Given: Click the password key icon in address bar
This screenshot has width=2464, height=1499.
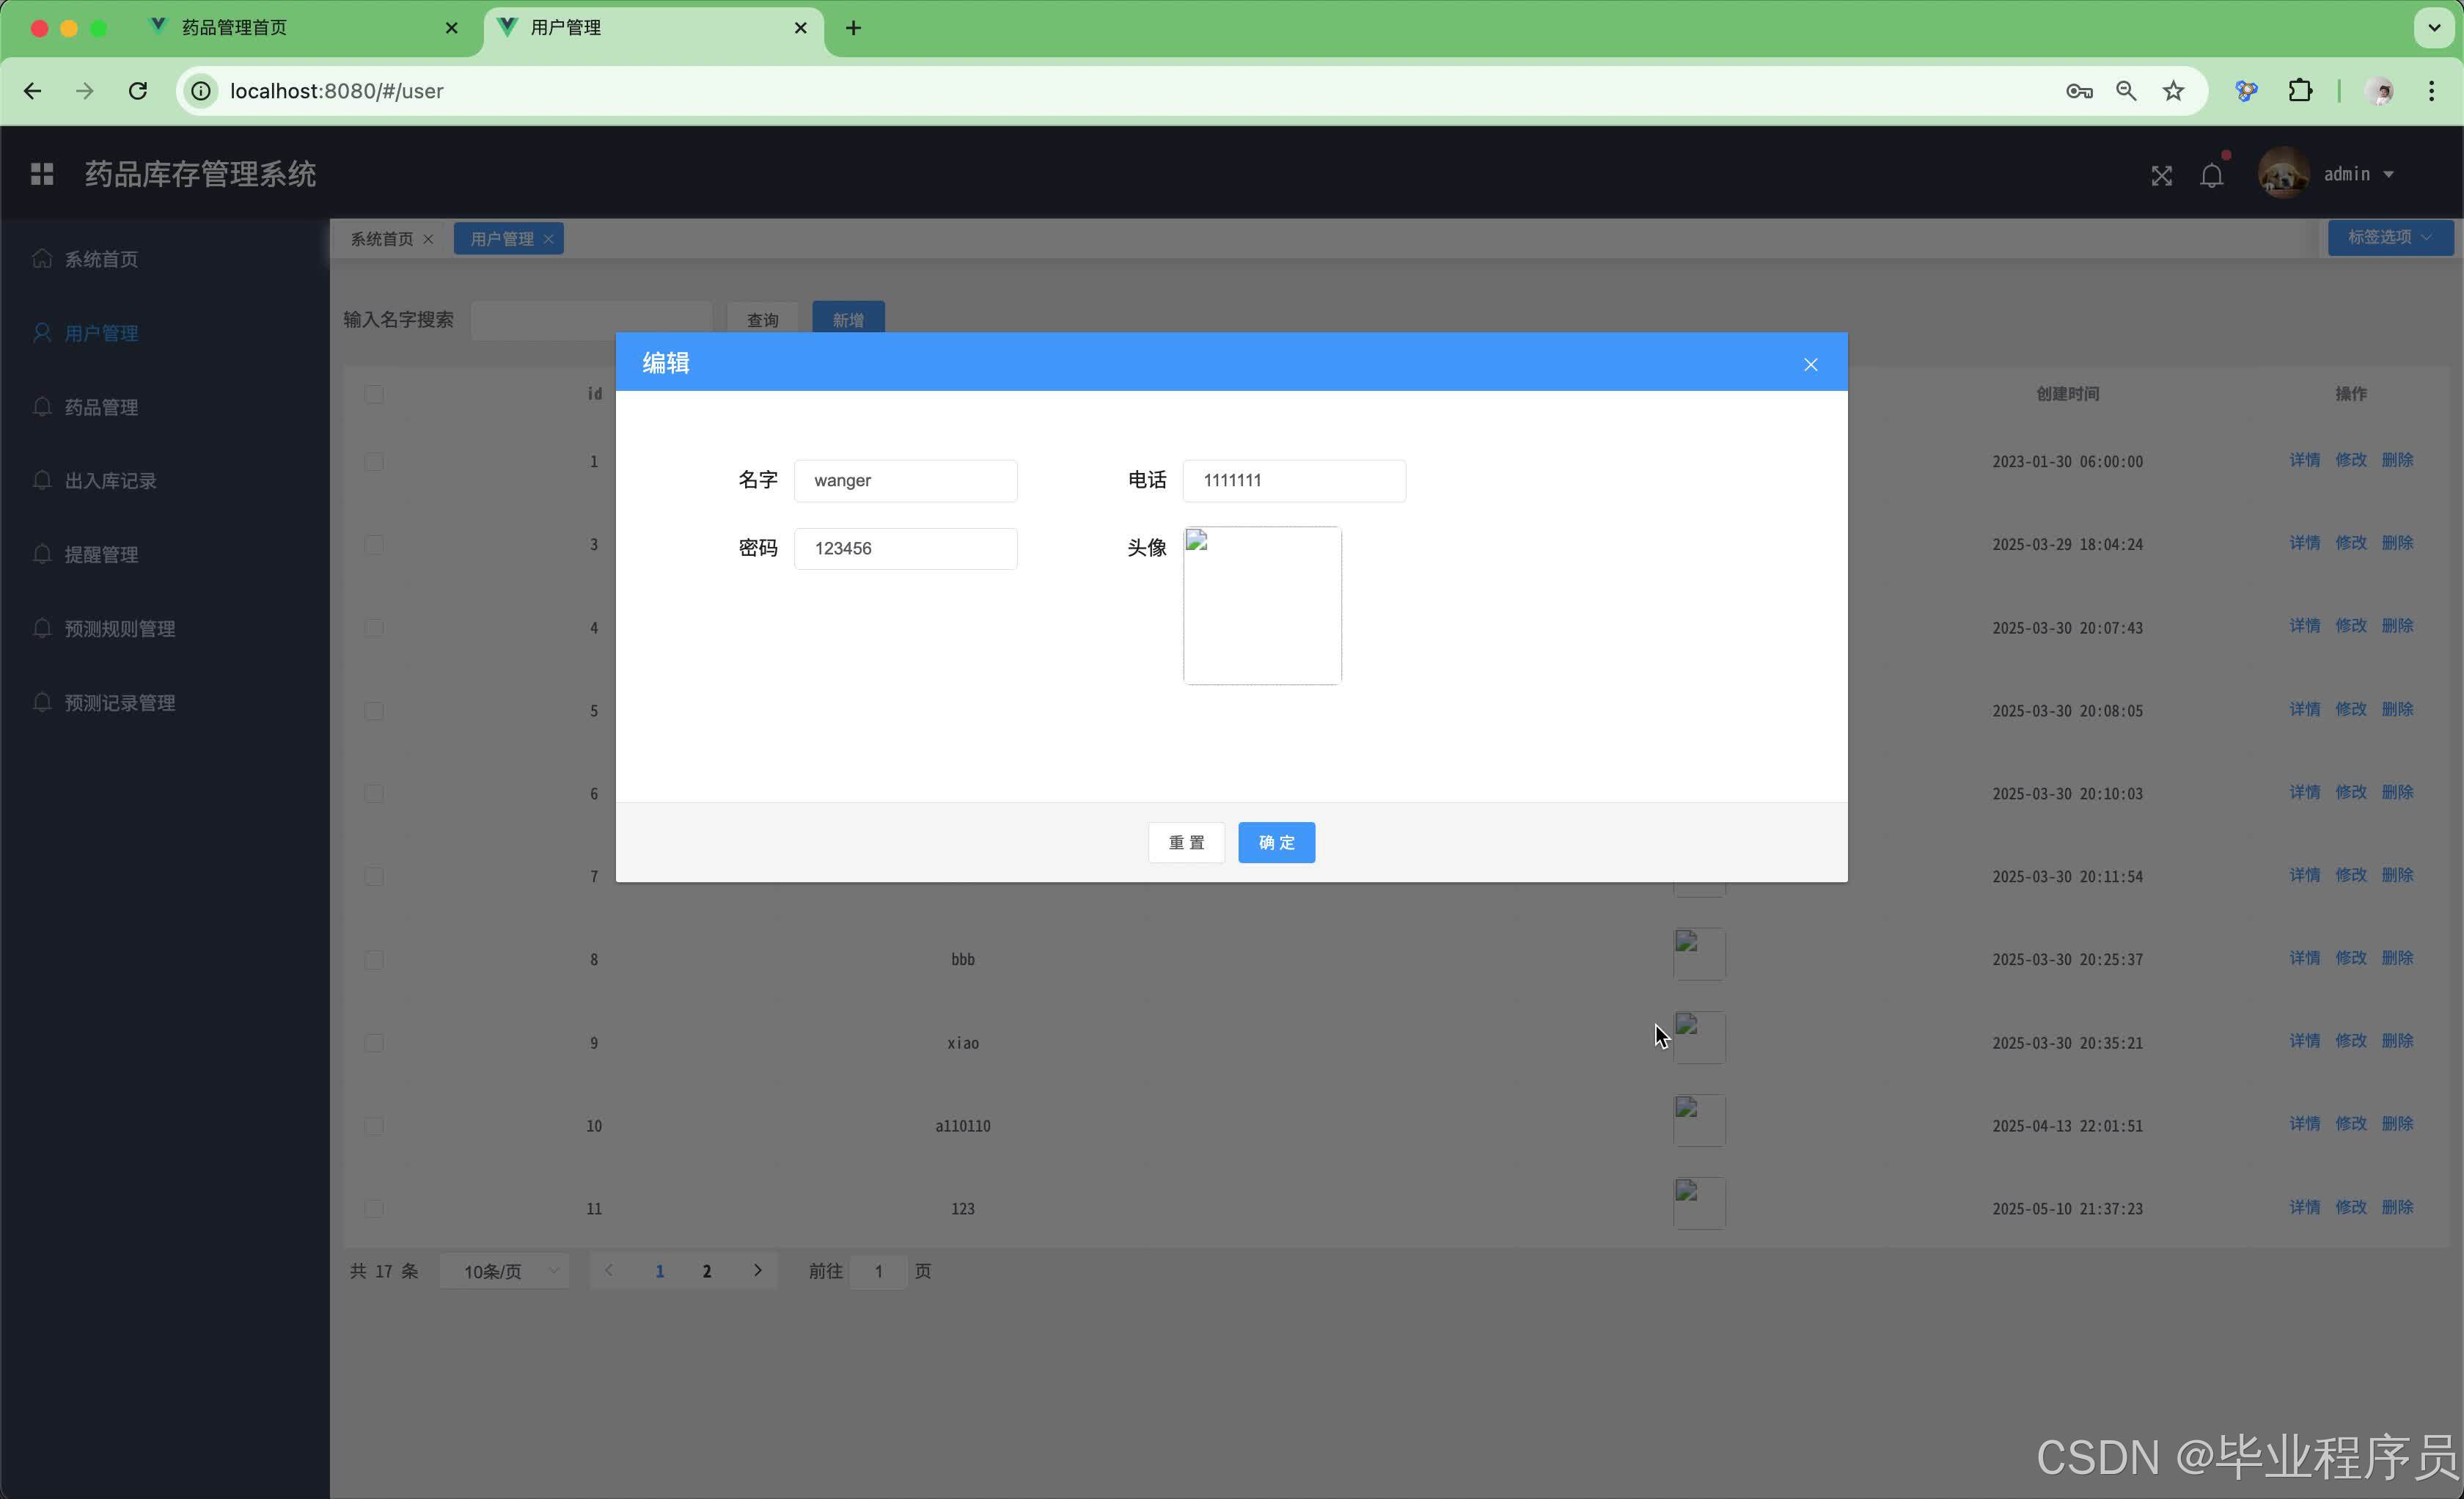Looking at the screenshot, I should coord(2078,91).
